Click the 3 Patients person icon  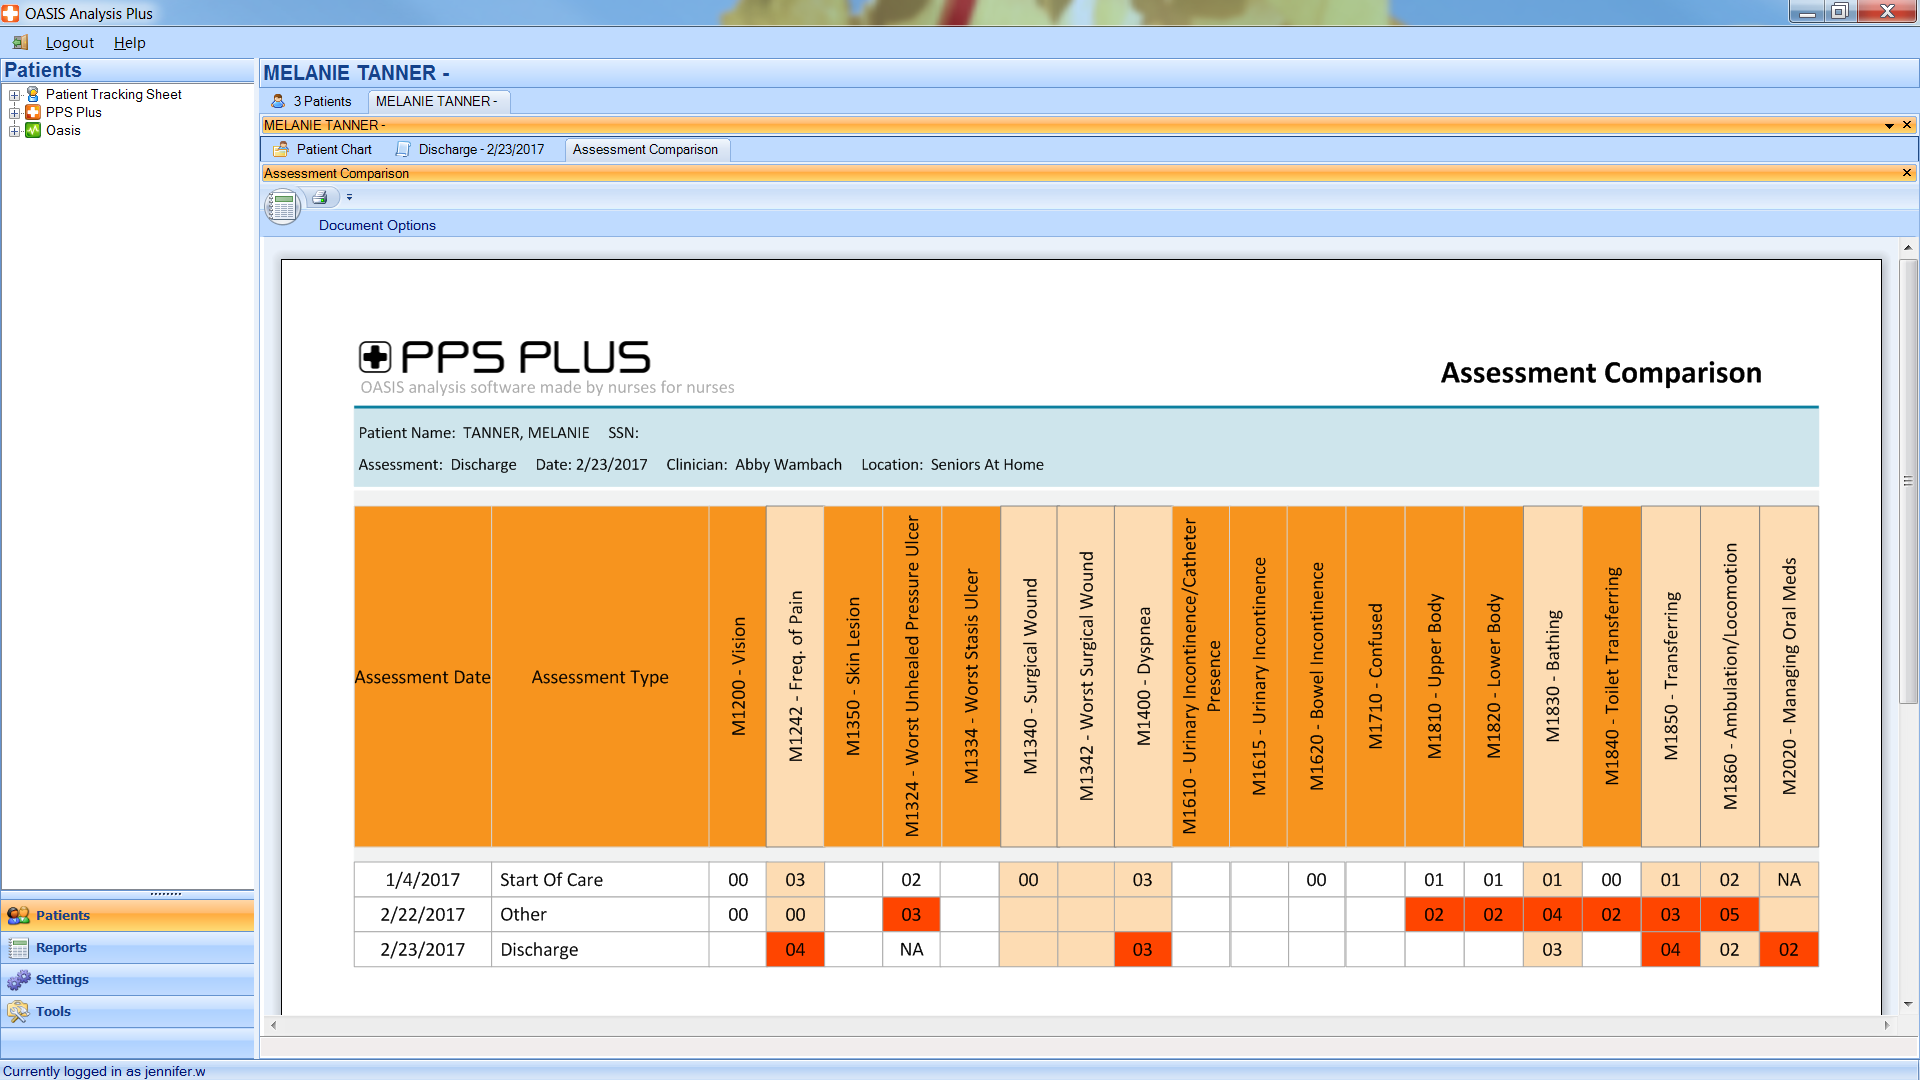pos(278,101)
